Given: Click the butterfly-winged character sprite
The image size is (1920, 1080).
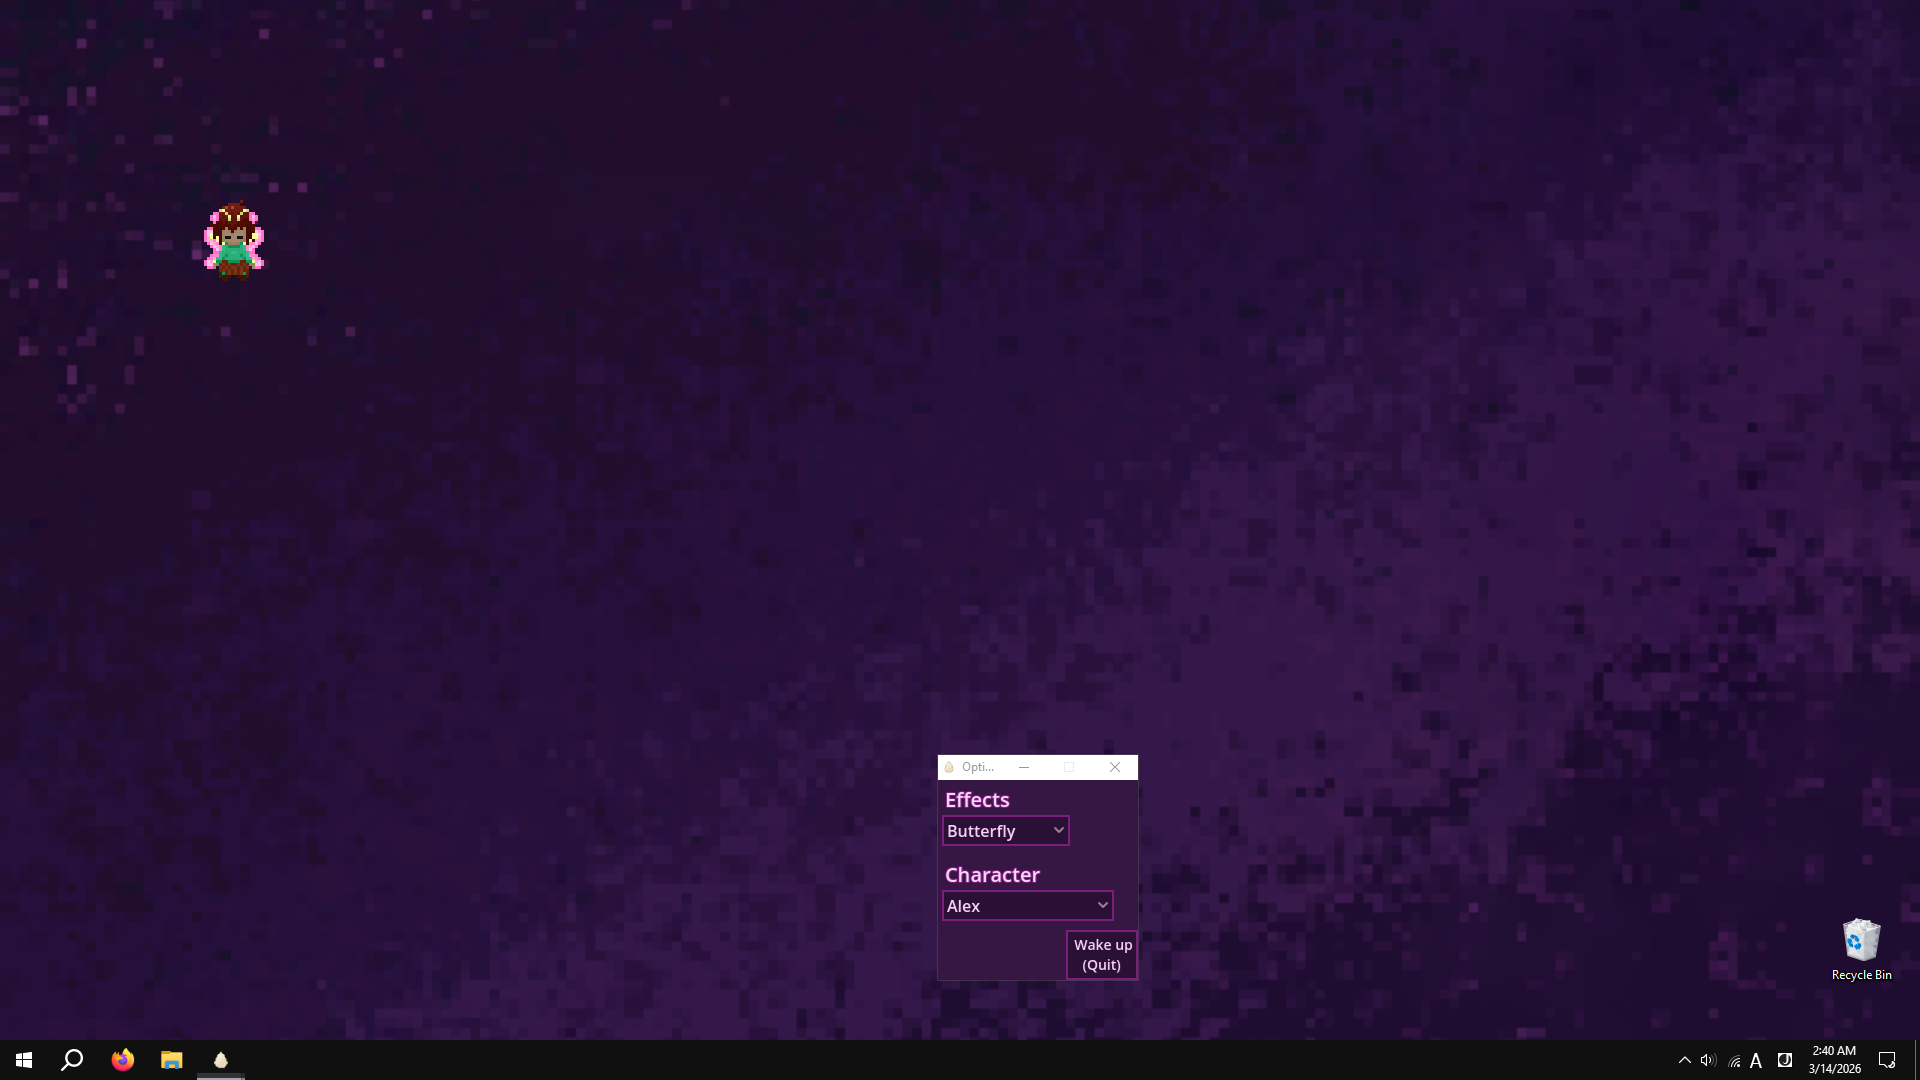Looking at the screenshot, I should [x=234, y=241].
